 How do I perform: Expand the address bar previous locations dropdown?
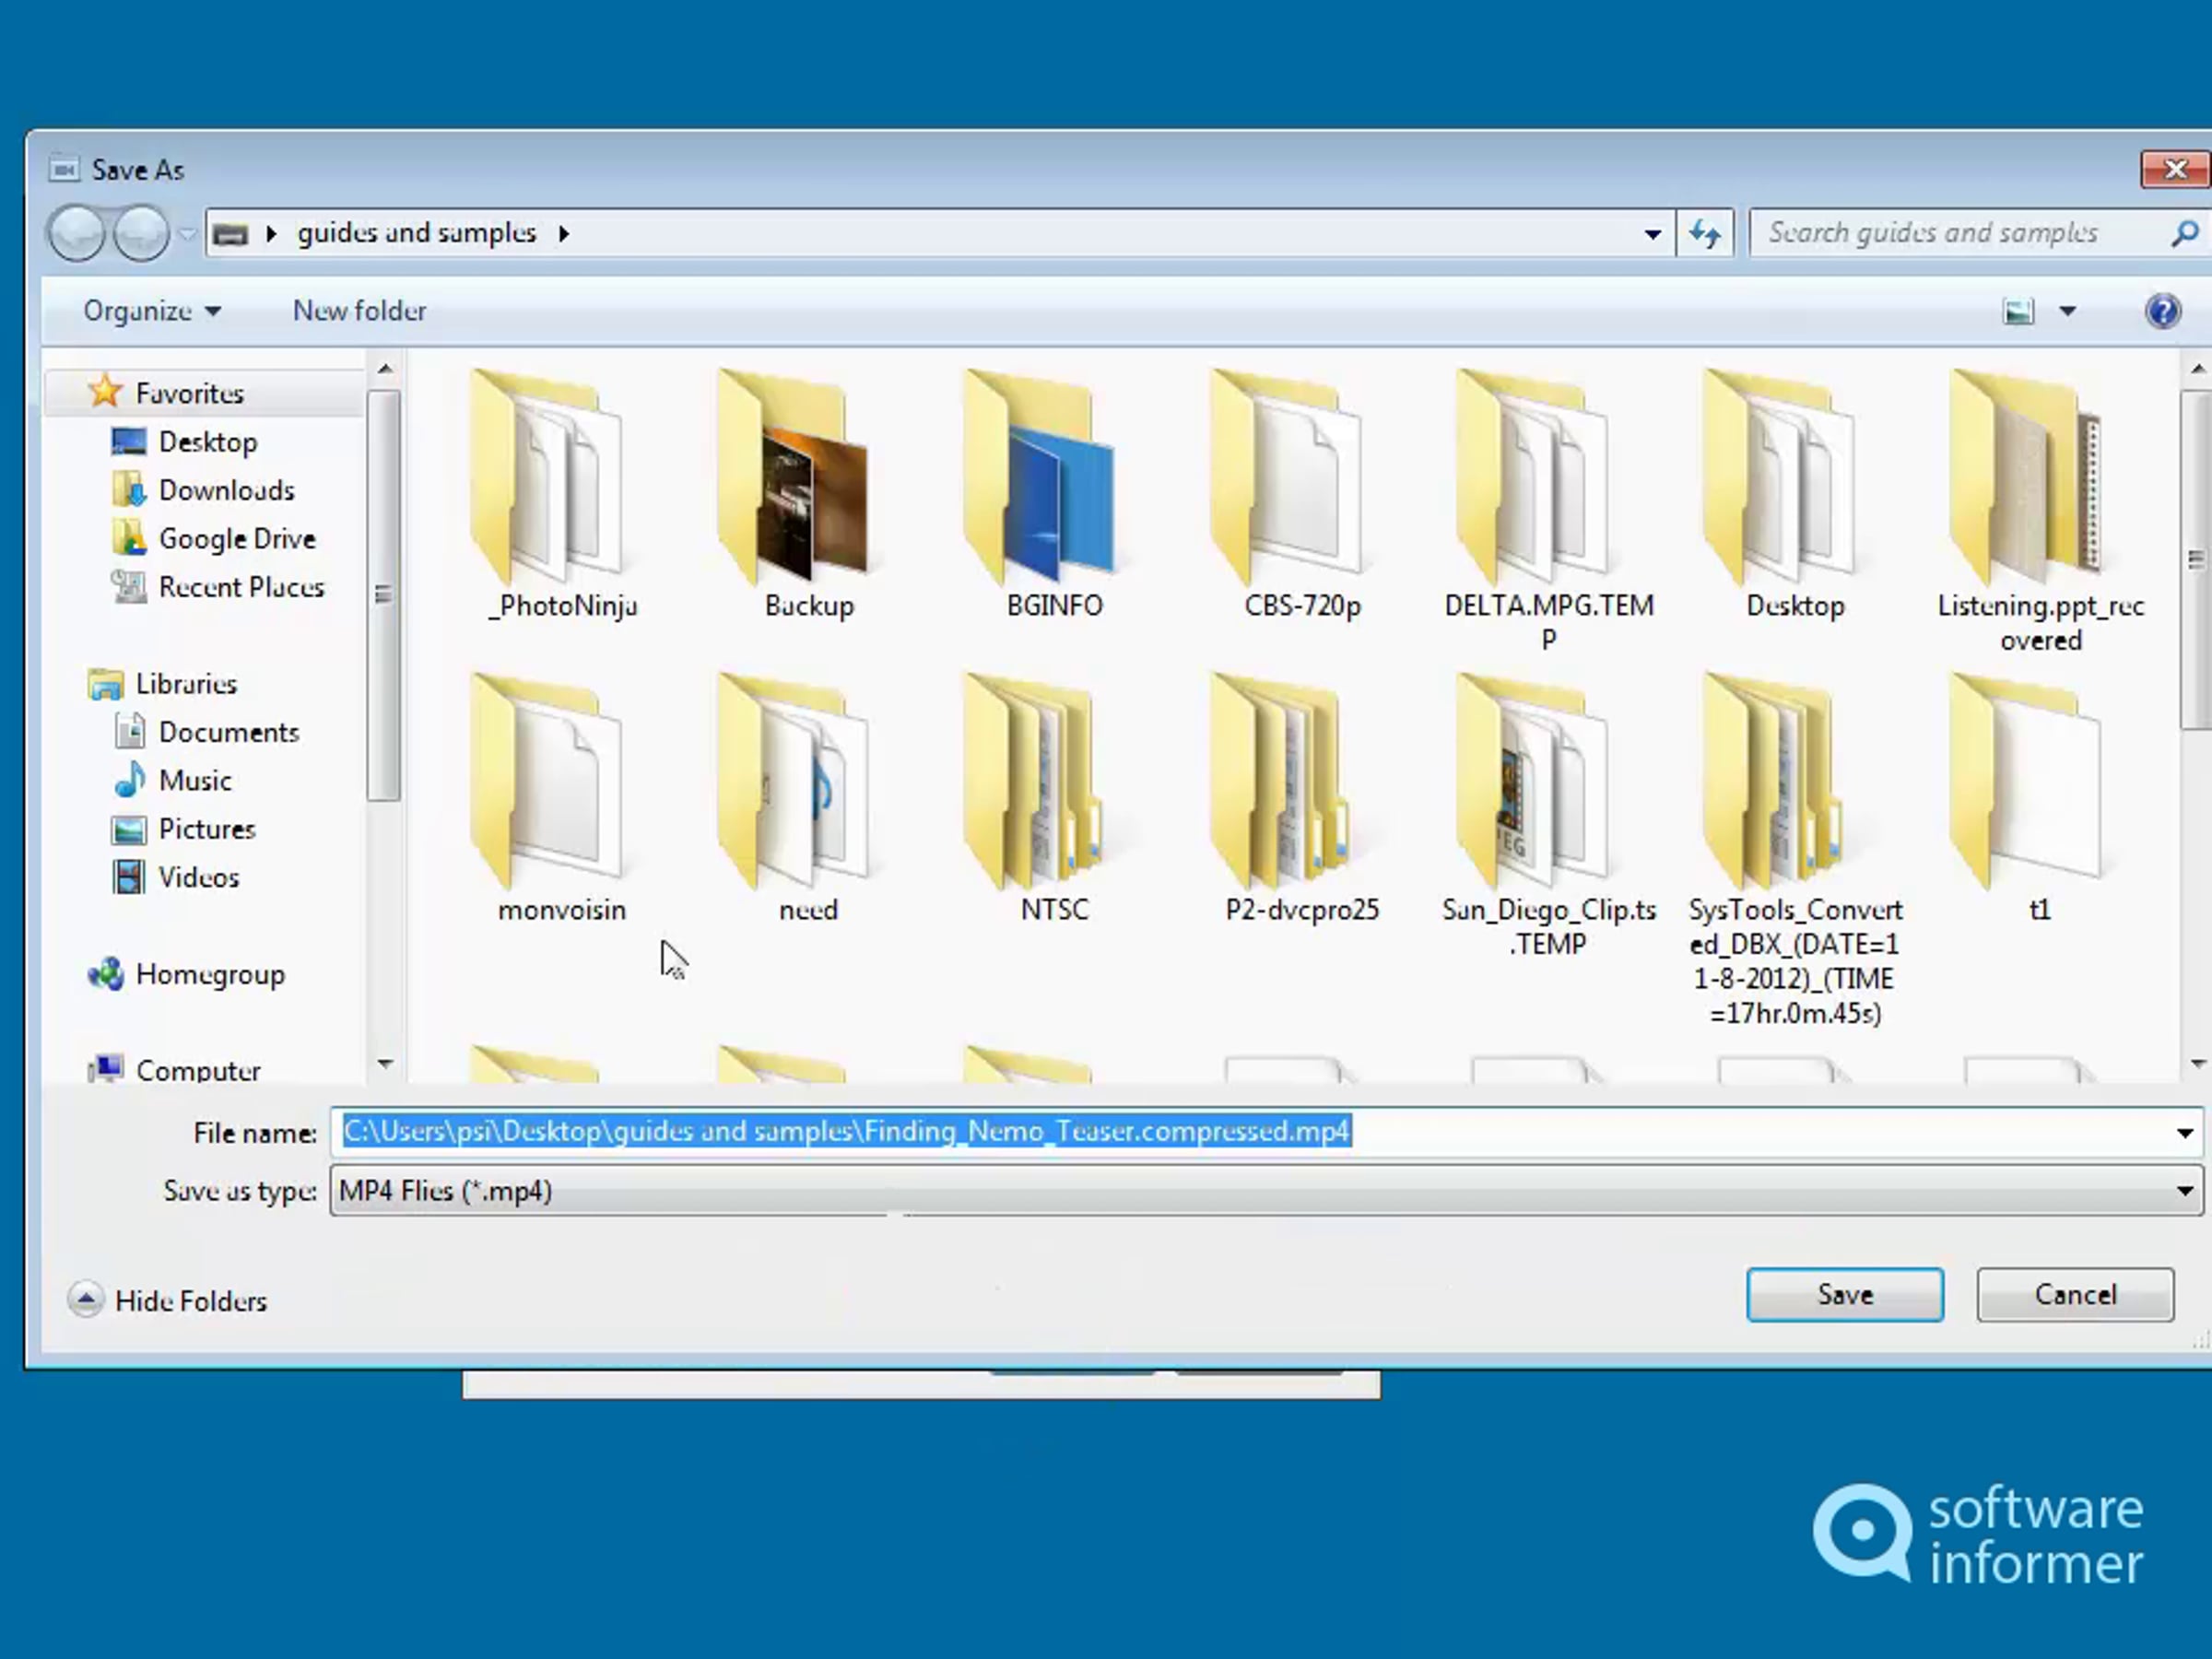coord(1652,234)
